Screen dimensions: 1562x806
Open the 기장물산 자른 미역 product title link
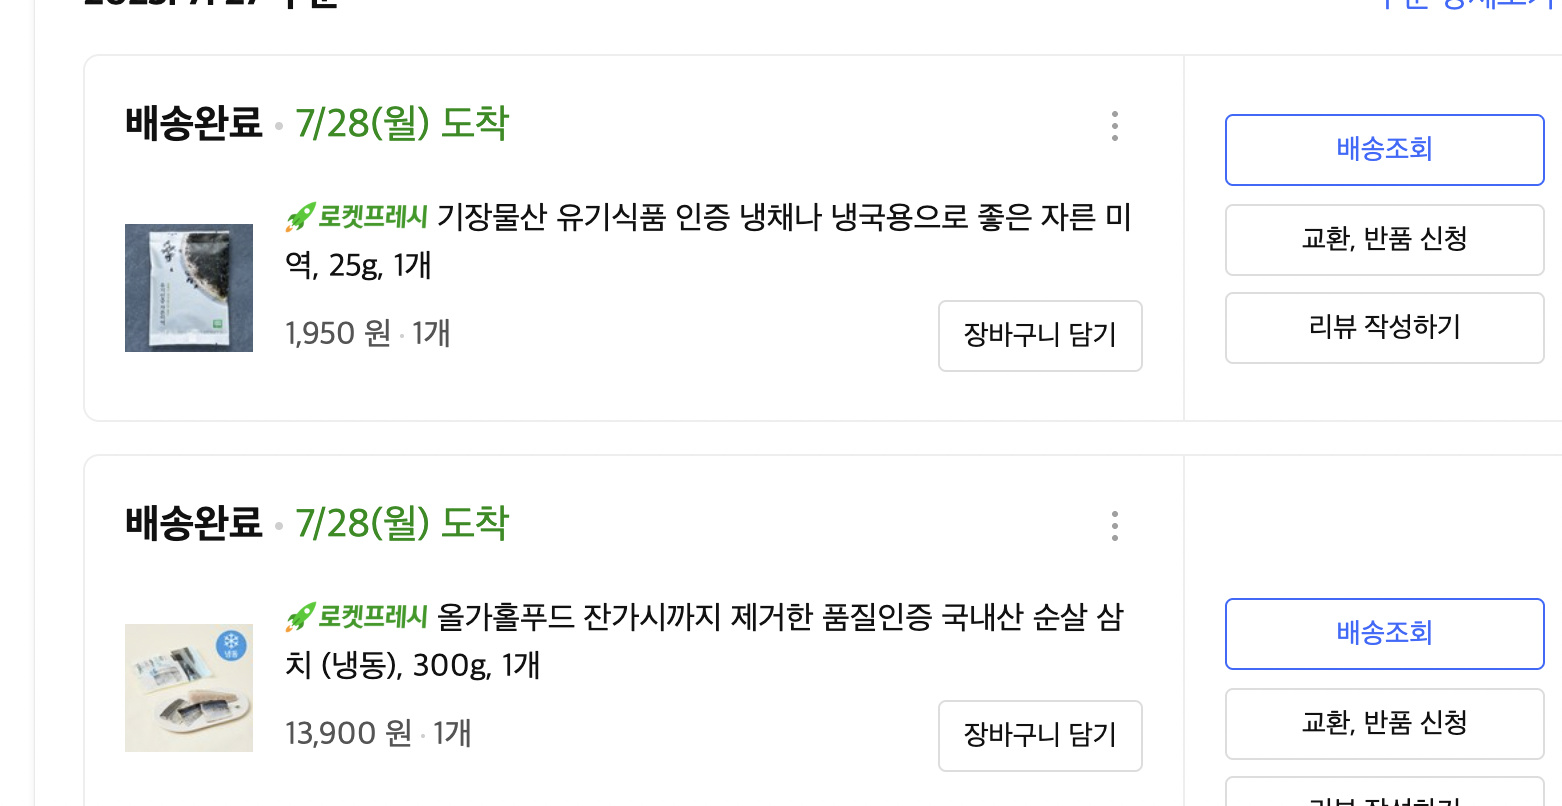click(x=708, y=241)
